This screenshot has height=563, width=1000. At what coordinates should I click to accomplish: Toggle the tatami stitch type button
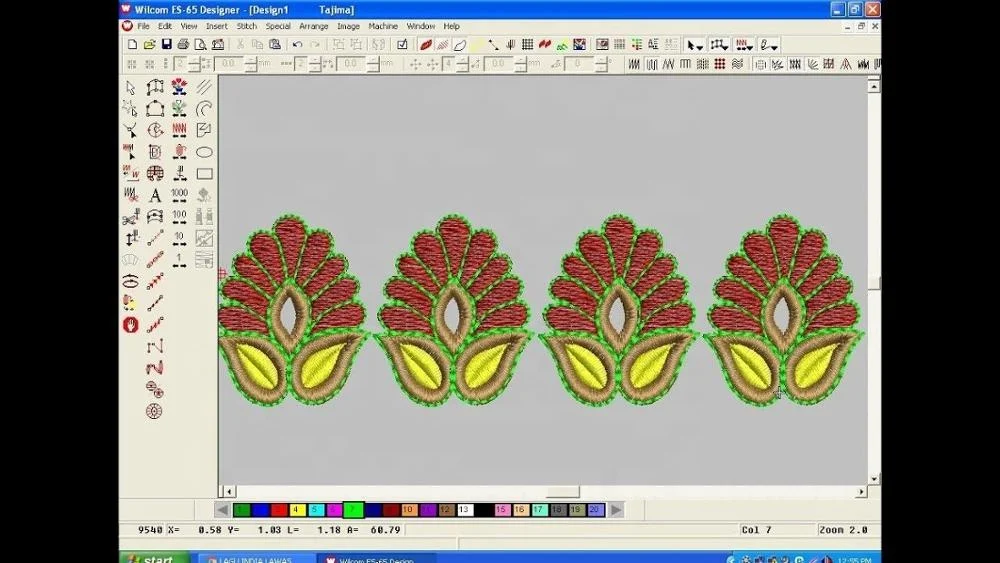coord(651,64)
